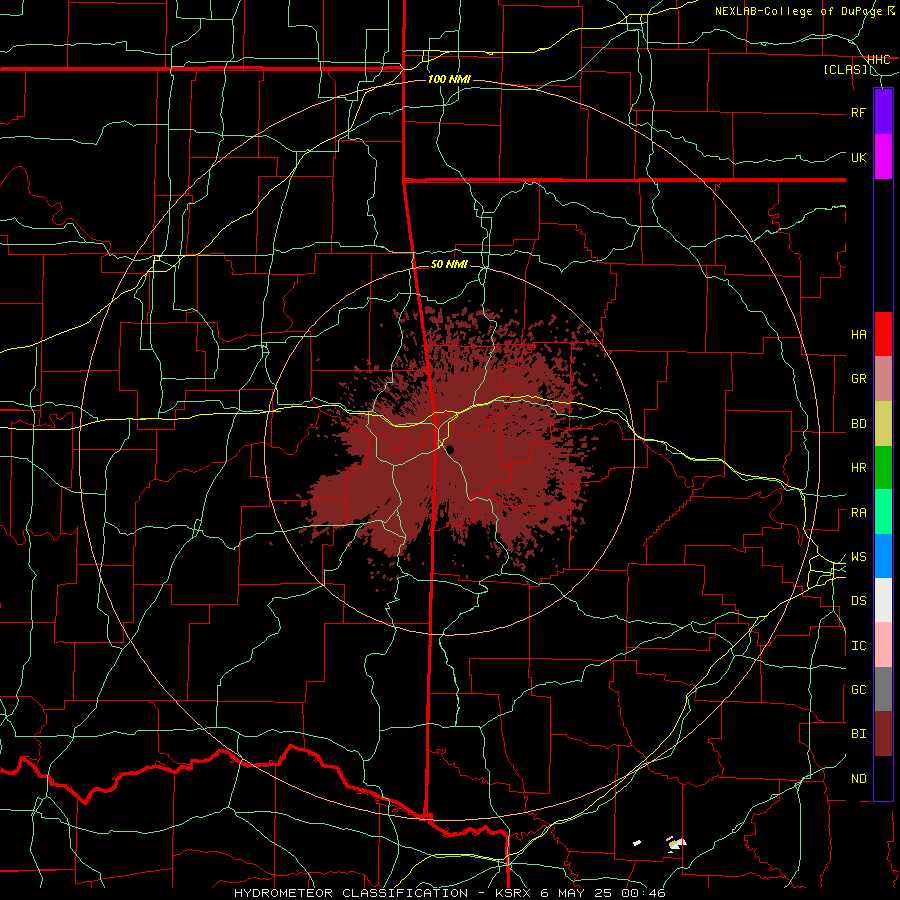Click the 50 NMI range ring label
This screenshot has width=900, height=900.
click(x=449, y=264)
